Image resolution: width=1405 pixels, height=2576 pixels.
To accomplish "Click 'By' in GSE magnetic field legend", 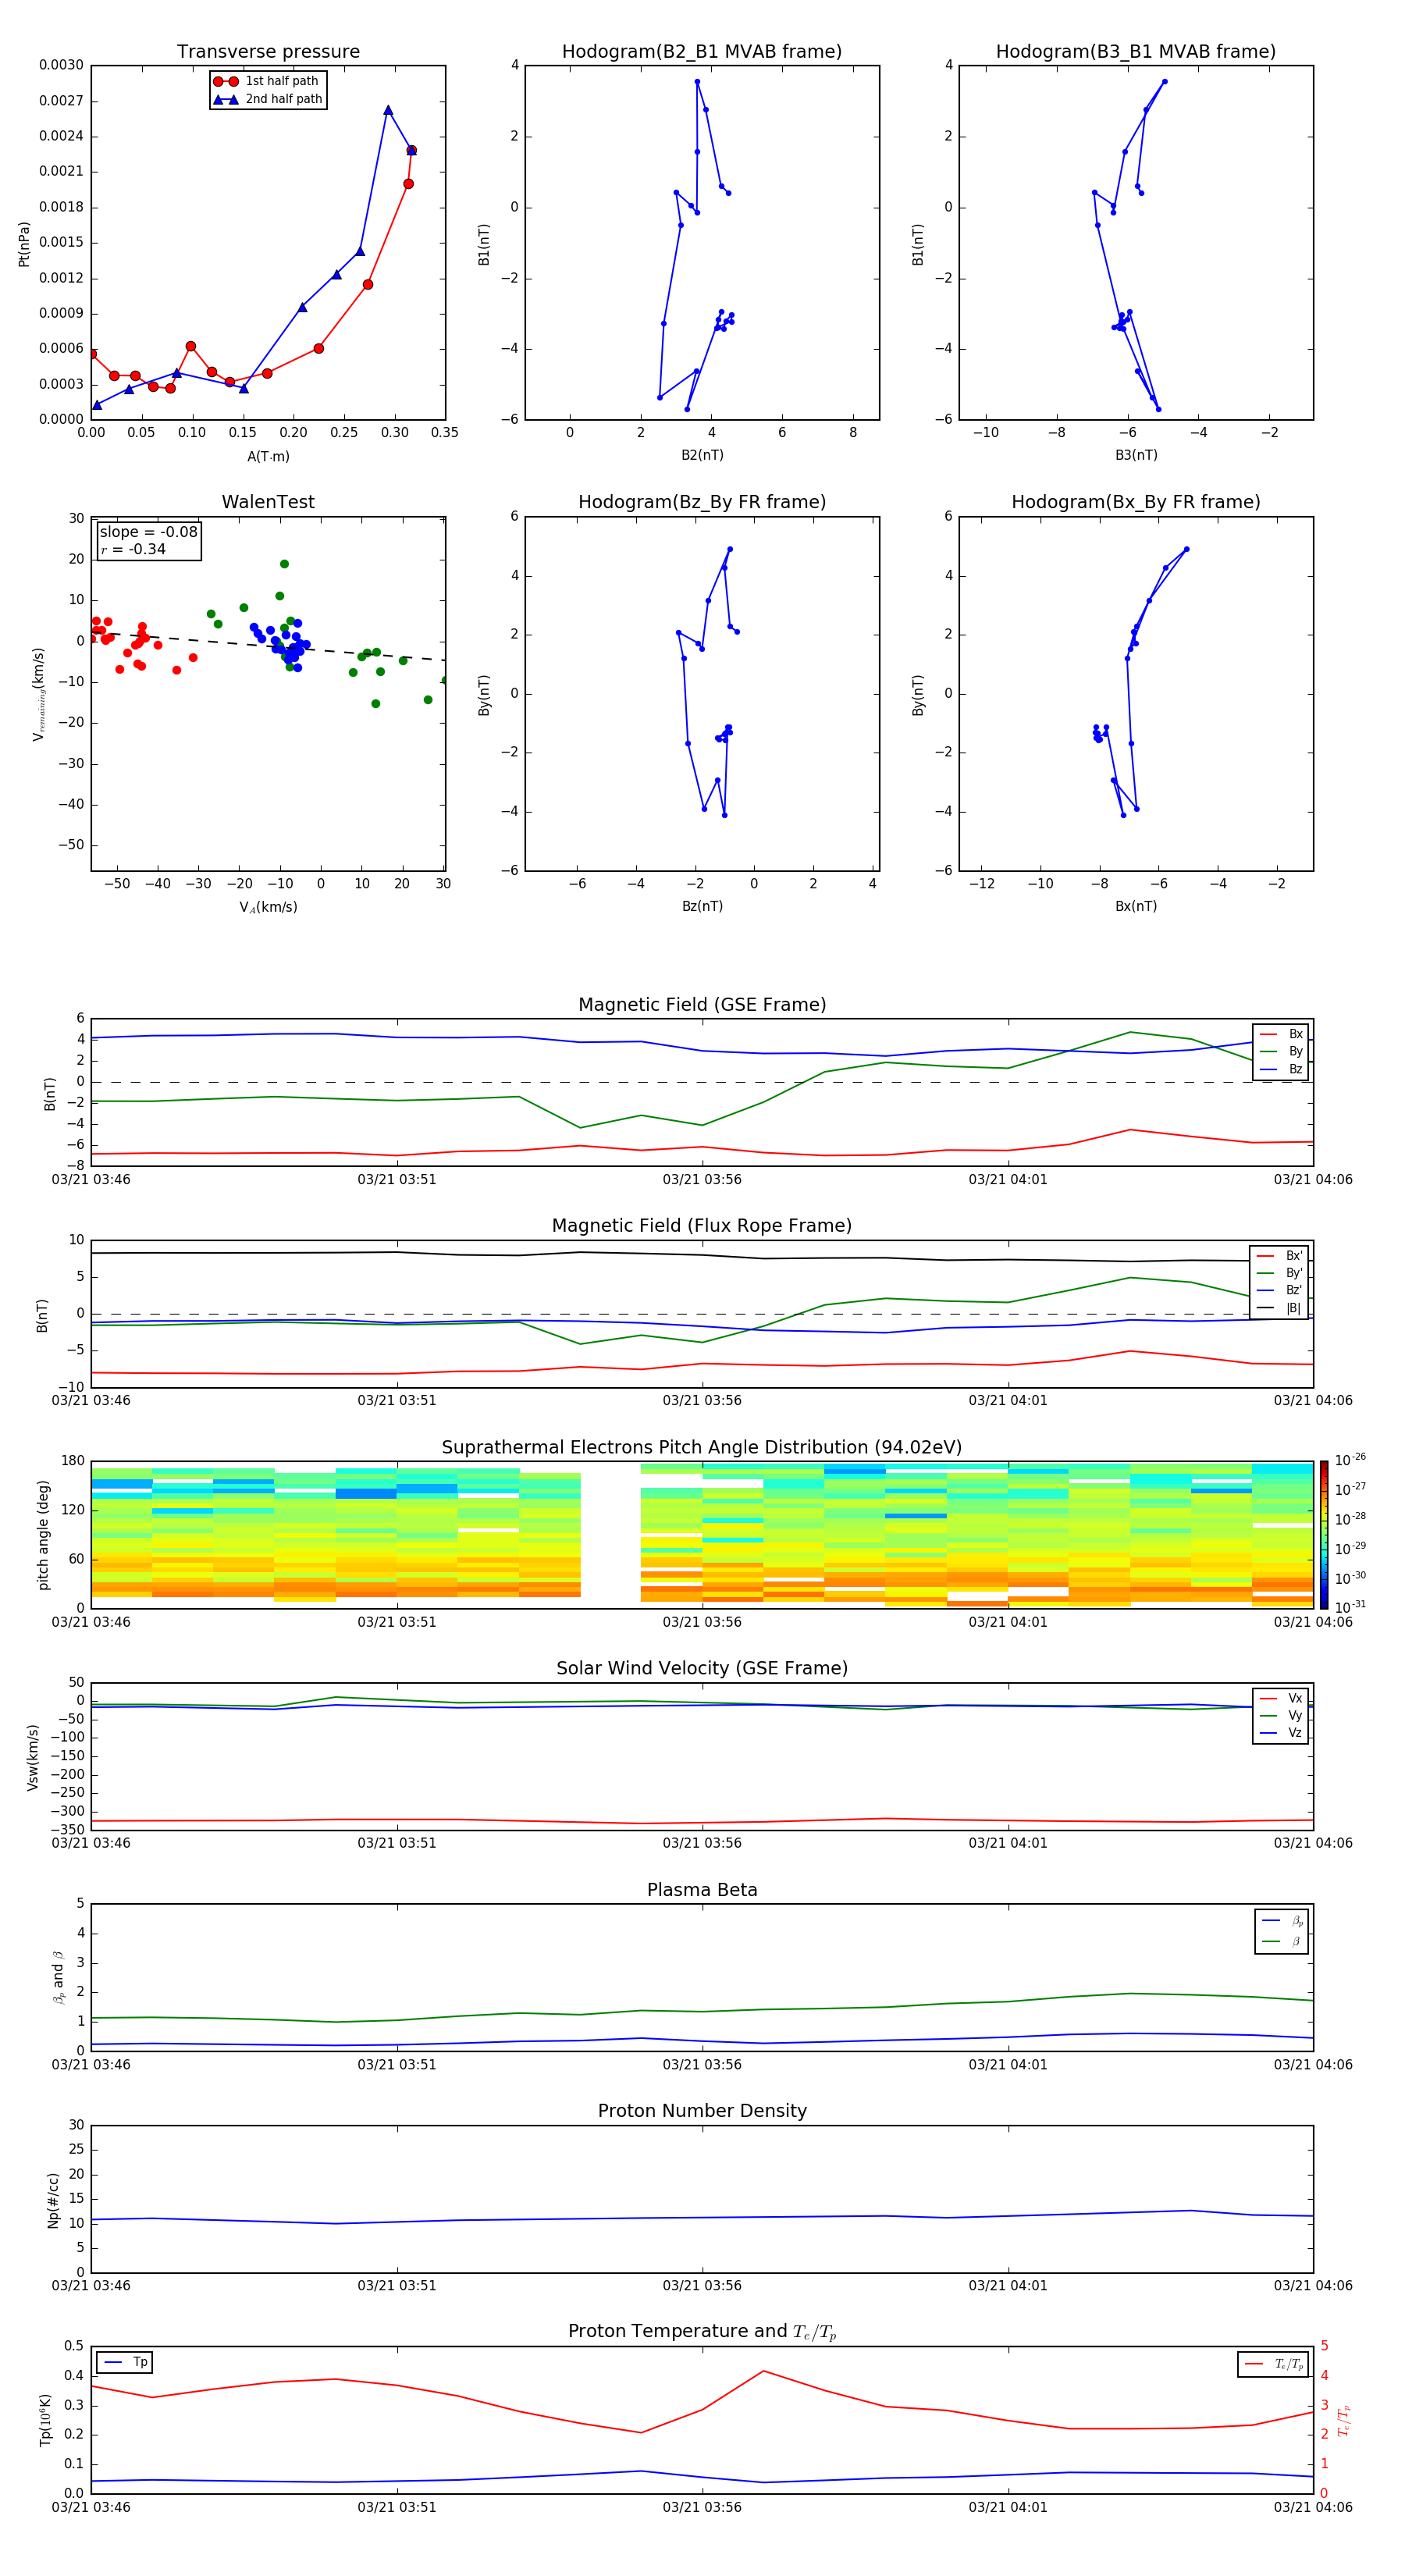I will click(x=1282, y=1051).
